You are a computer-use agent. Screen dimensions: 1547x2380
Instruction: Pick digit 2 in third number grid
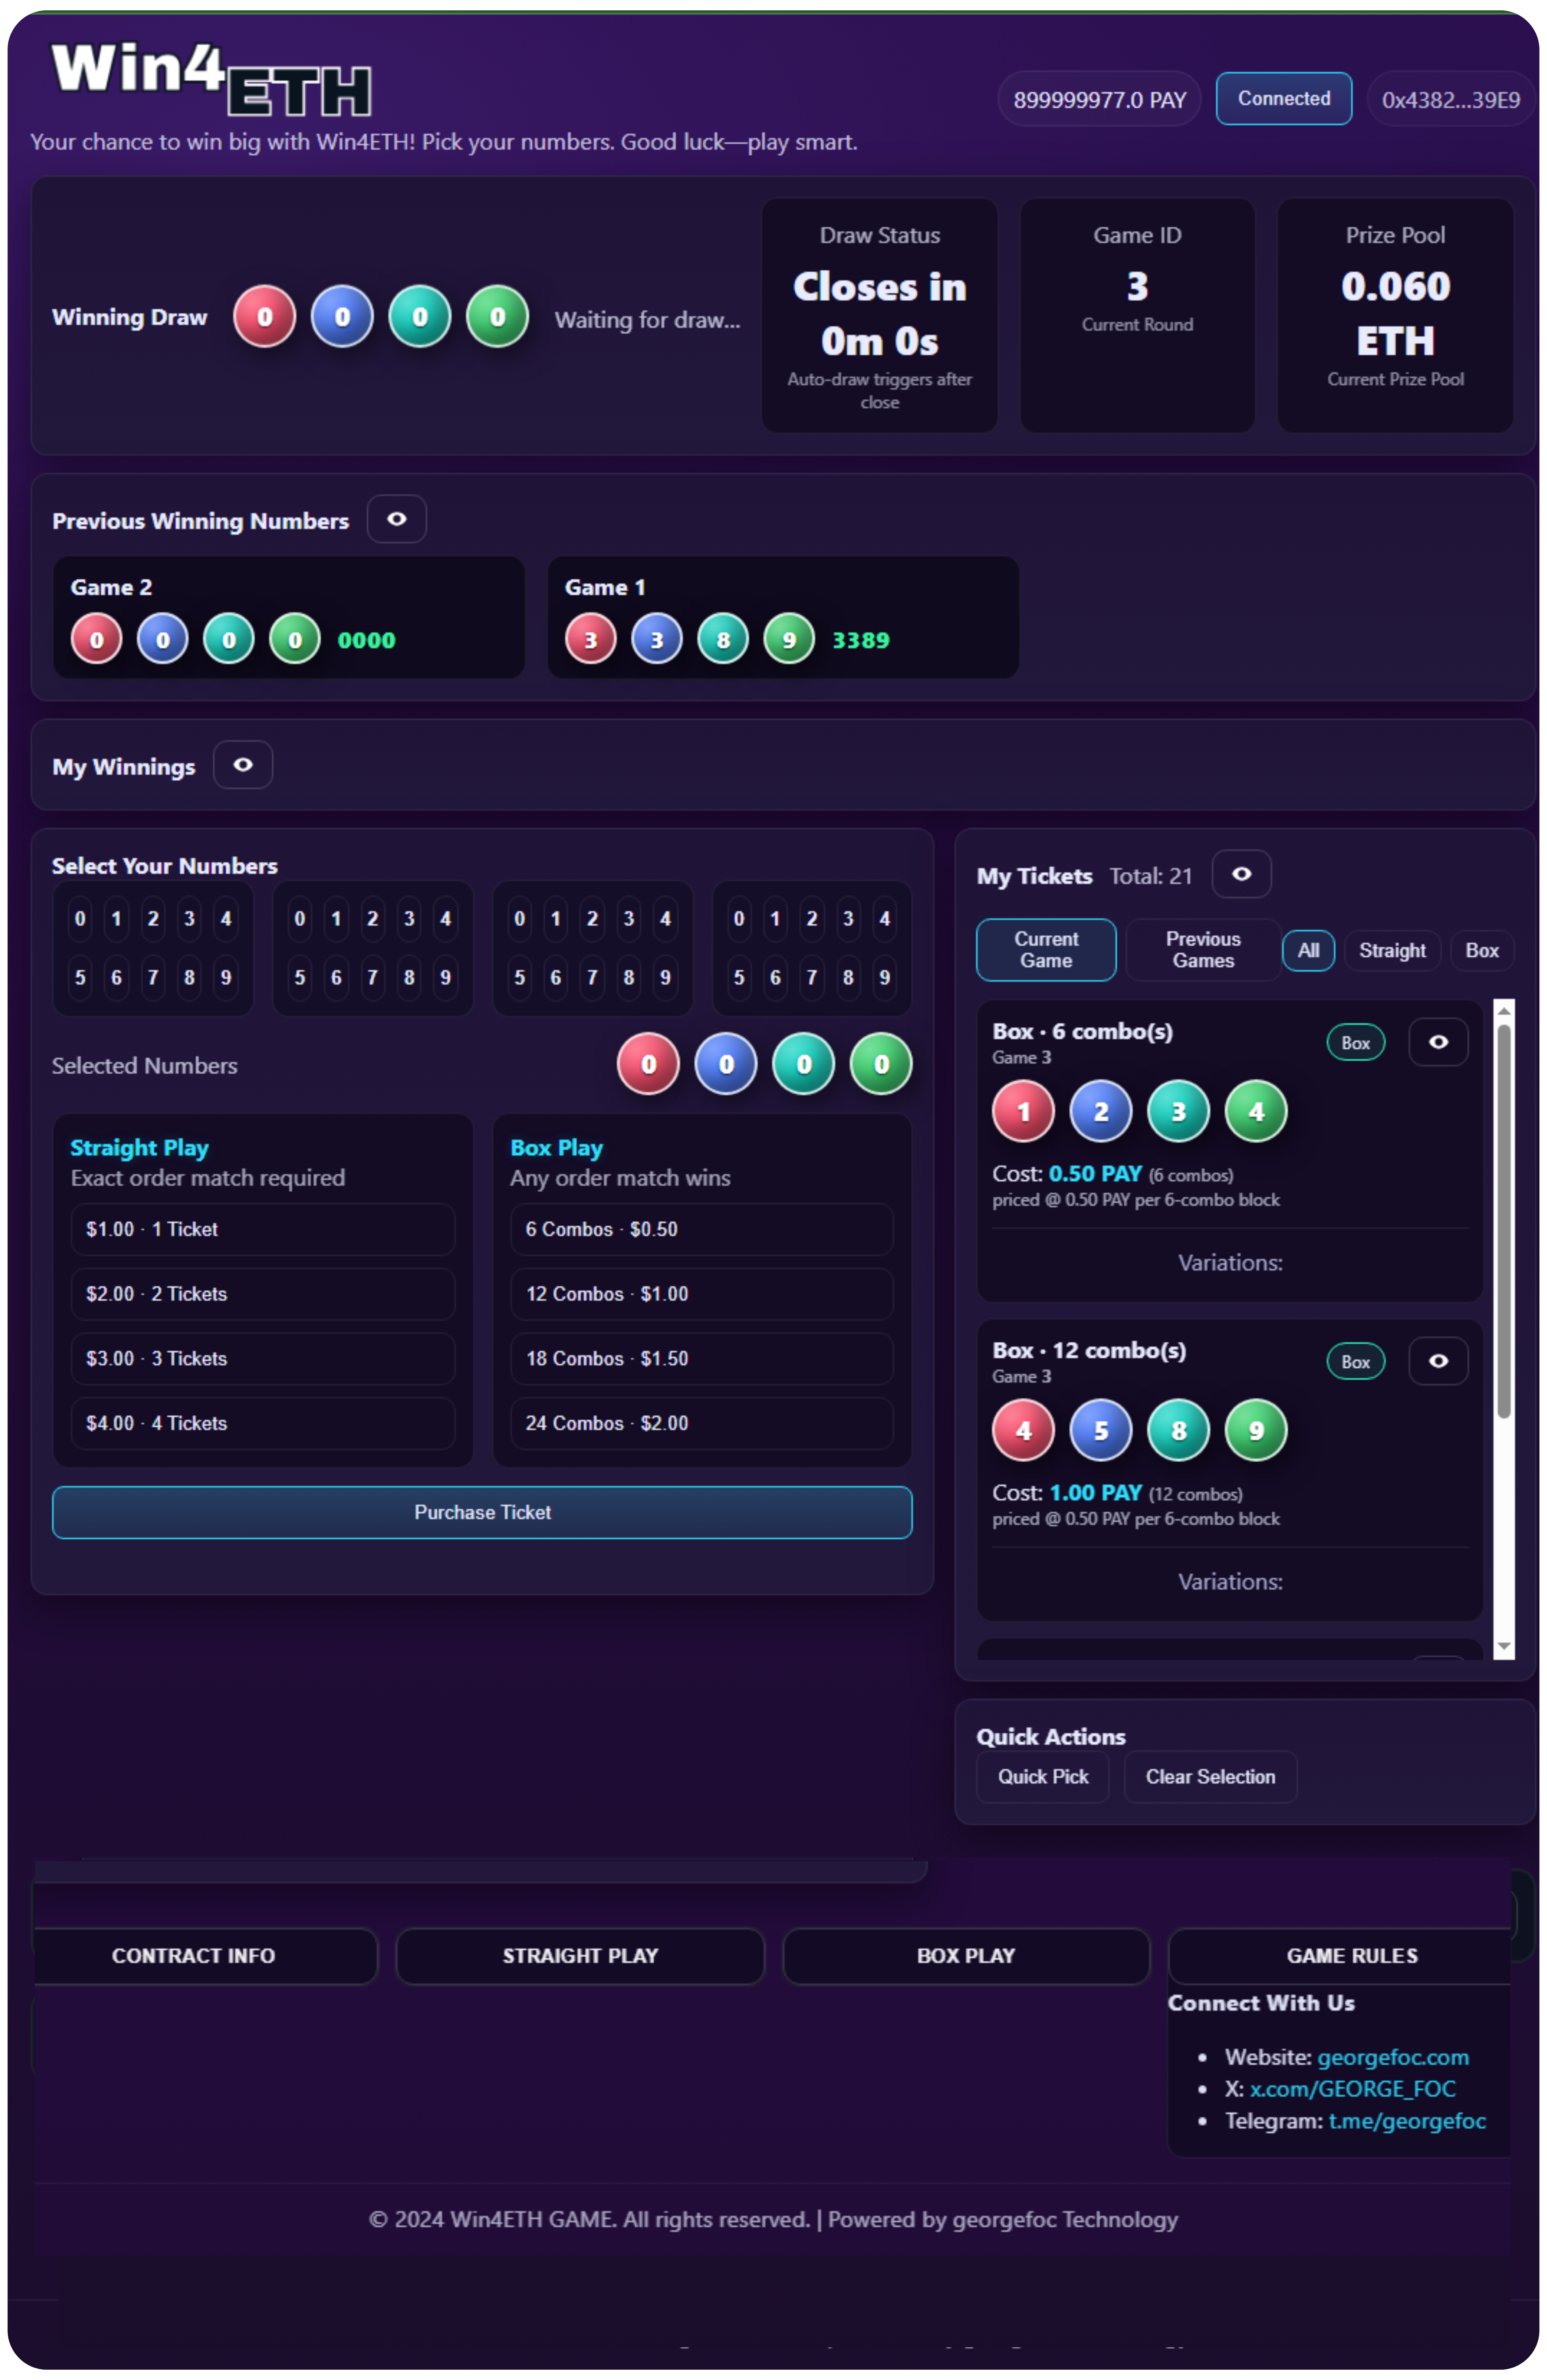(x=592, y=919)
